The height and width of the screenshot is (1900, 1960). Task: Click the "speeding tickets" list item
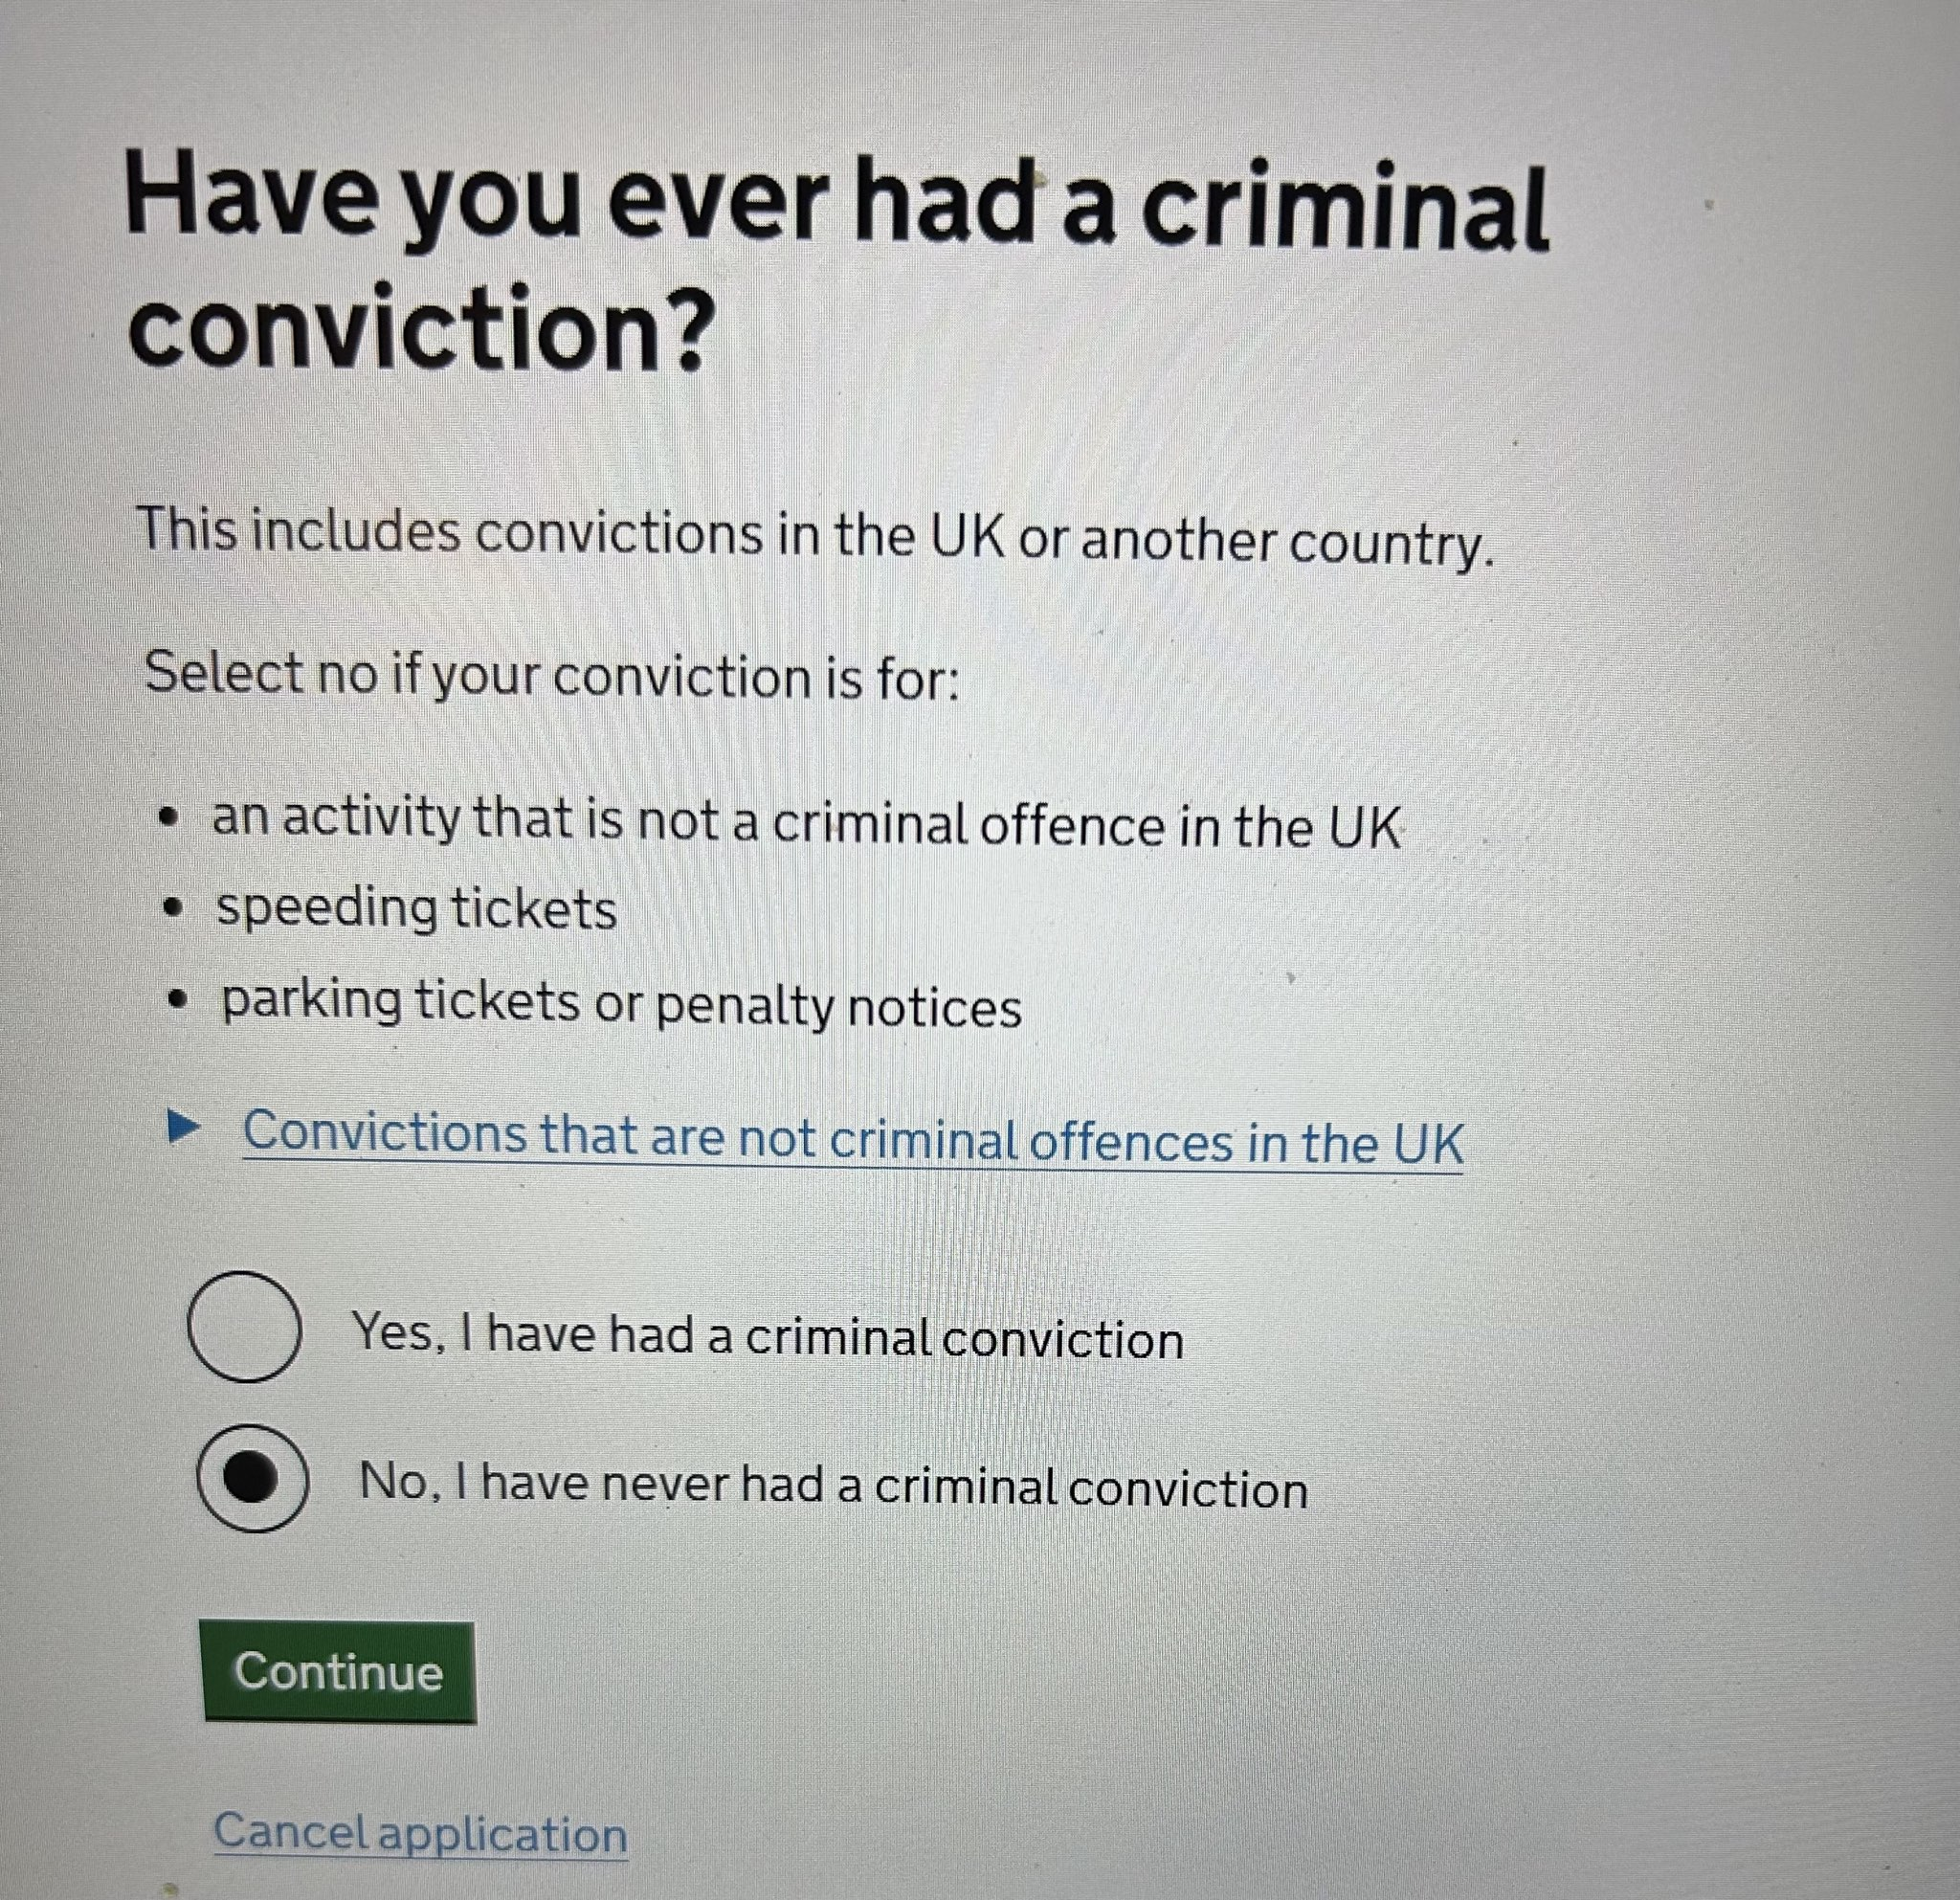(416, 909)
